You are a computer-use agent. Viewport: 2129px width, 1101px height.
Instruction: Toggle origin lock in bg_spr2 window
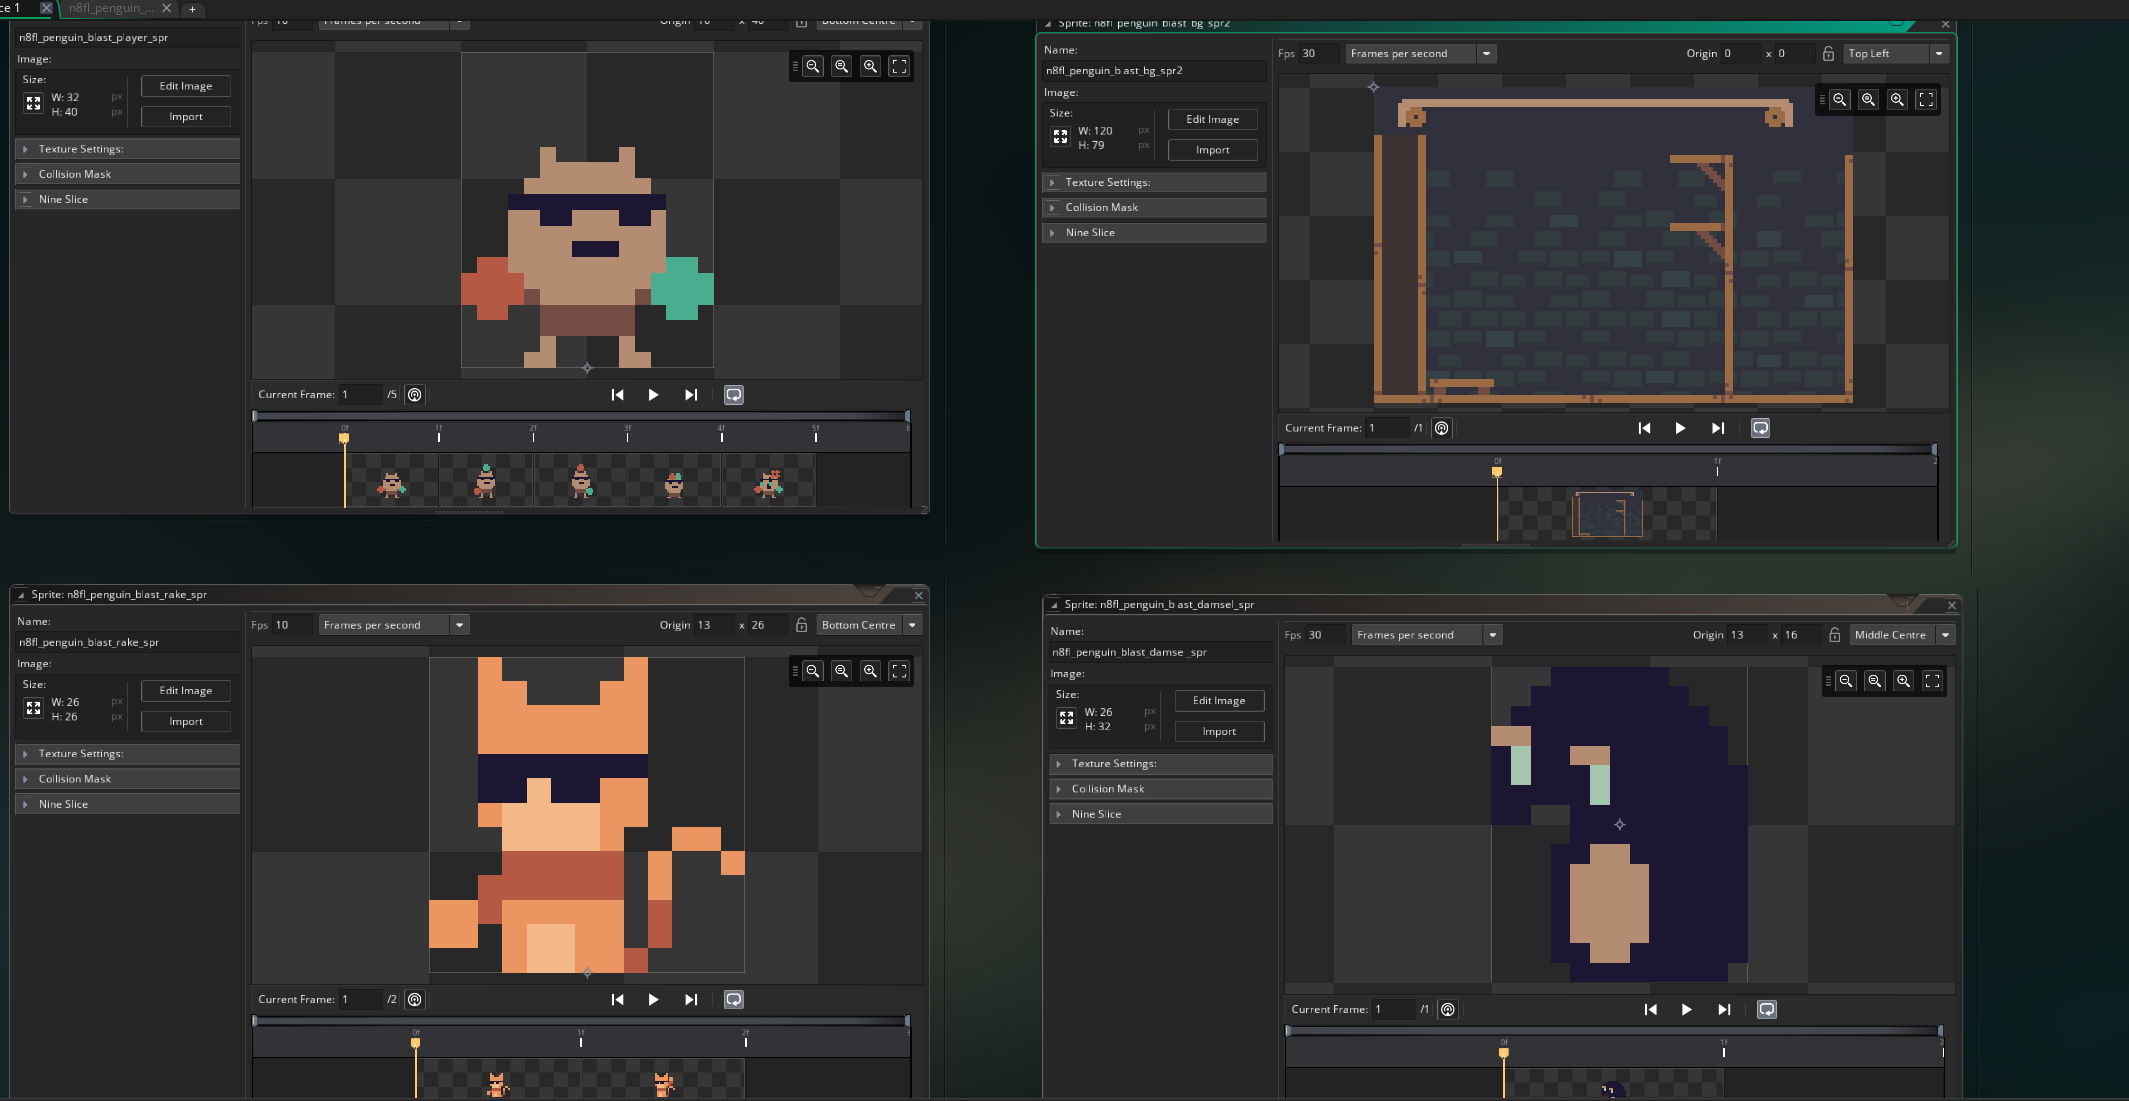coord(1828,54)
